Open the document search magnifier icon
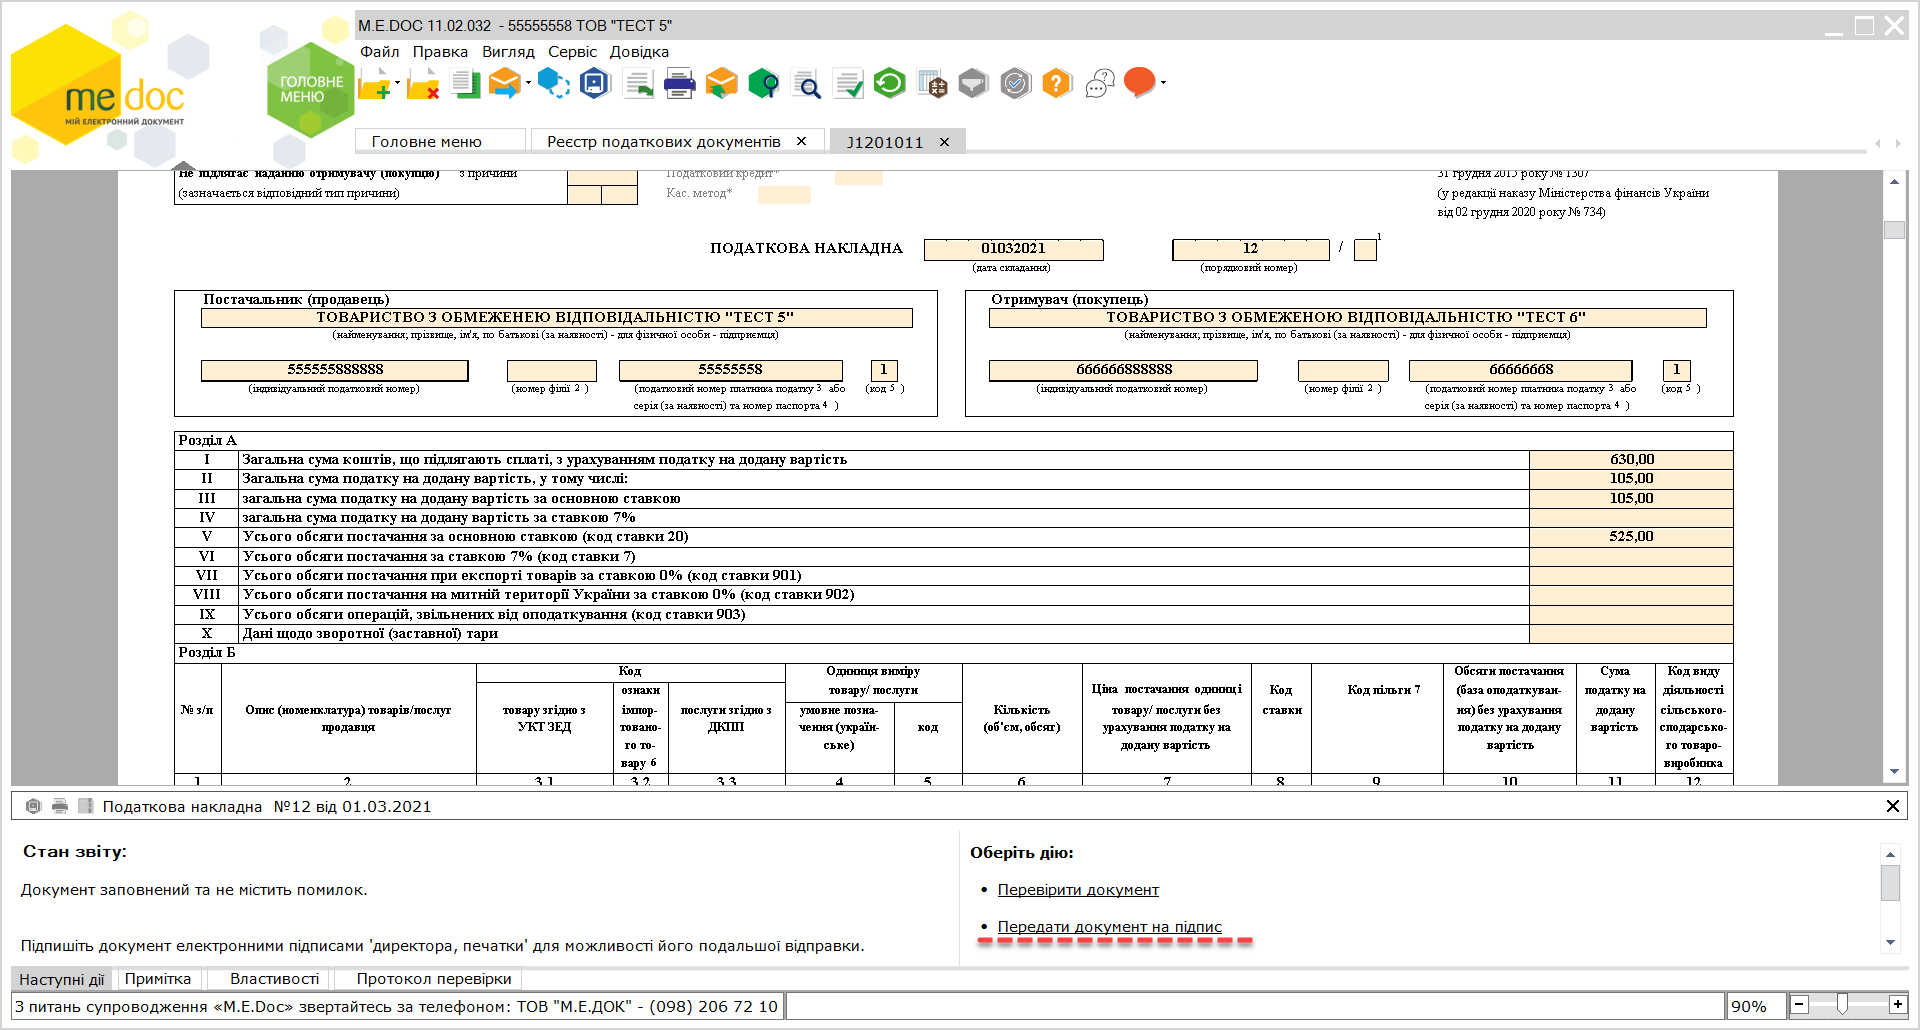1920x1030 pixels. (806, 84)
